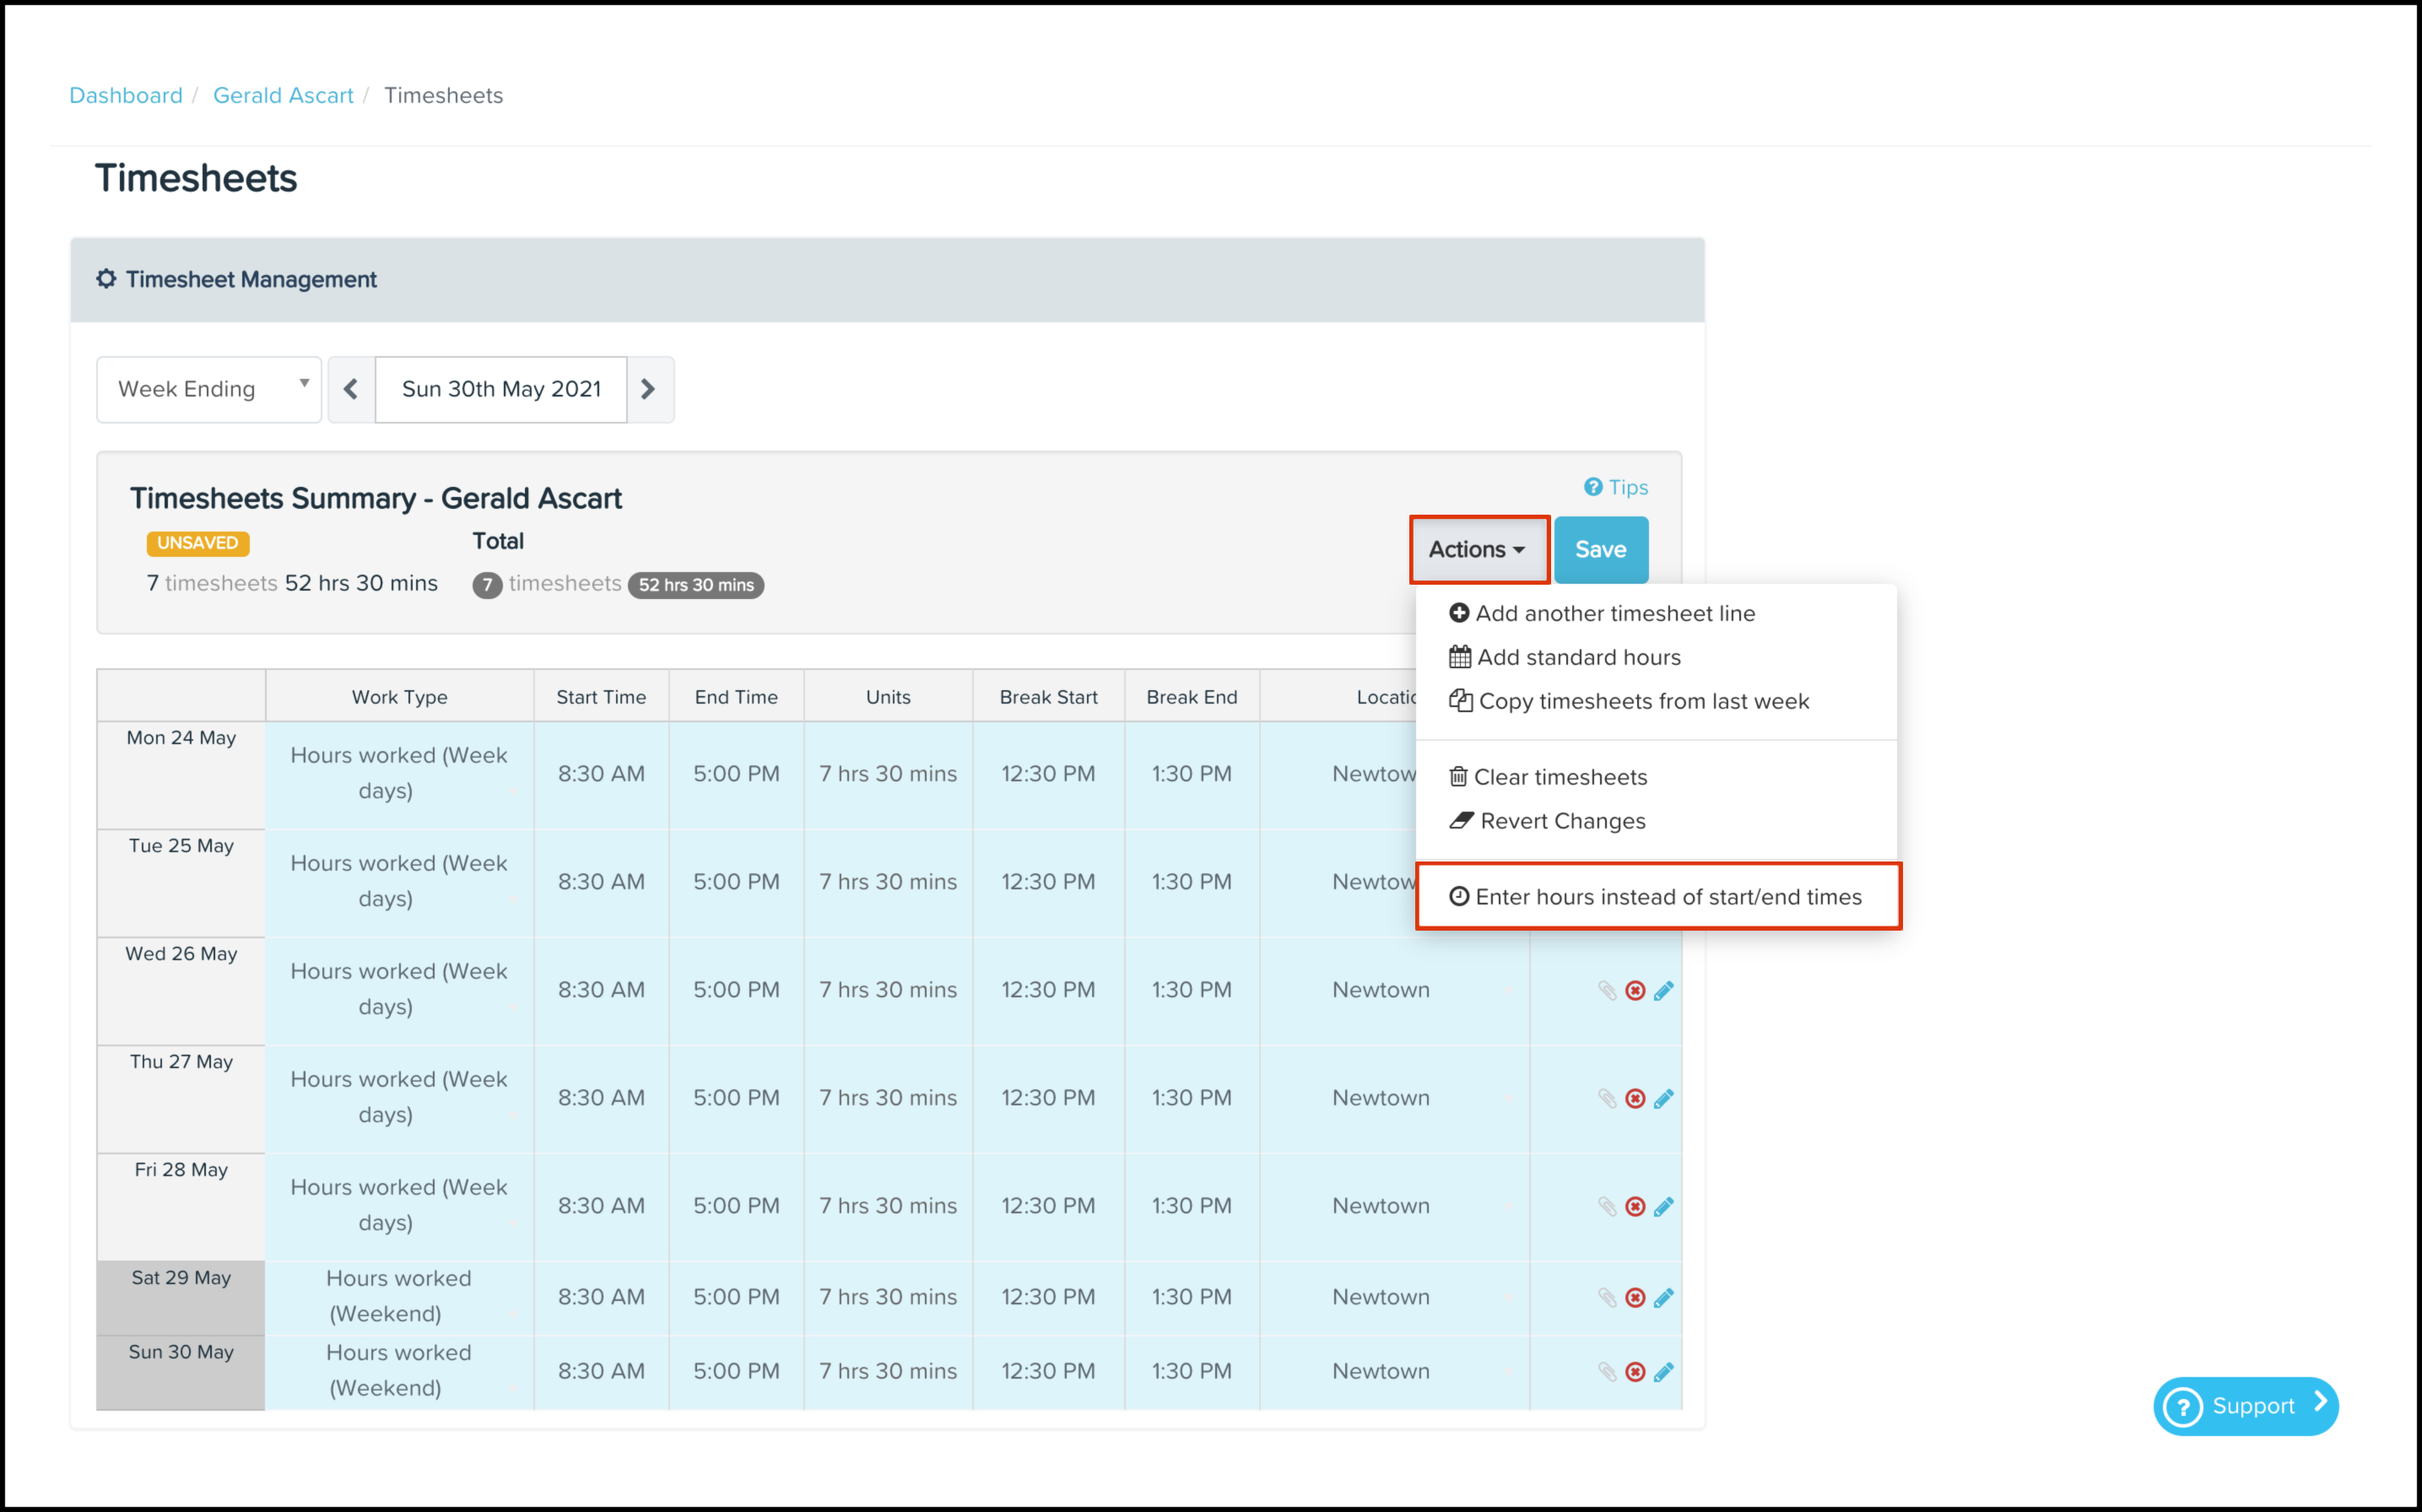Go to next week with right arrow
The height and width of the screenshot is (1512, 2422).
click(649, 389)
